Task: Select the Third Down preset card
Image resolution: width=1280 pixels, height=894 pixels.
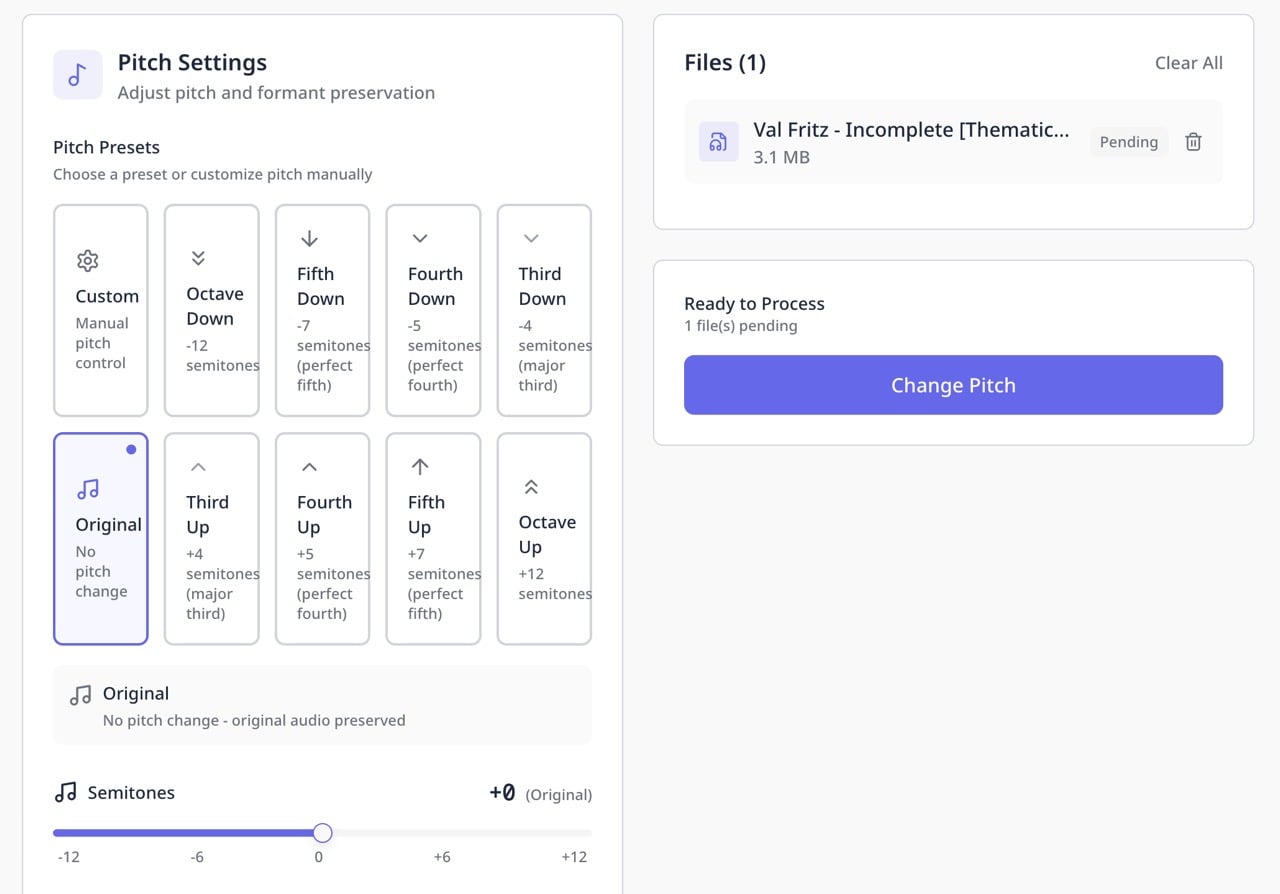Action: pyautogui.click(x=545, y=311)
